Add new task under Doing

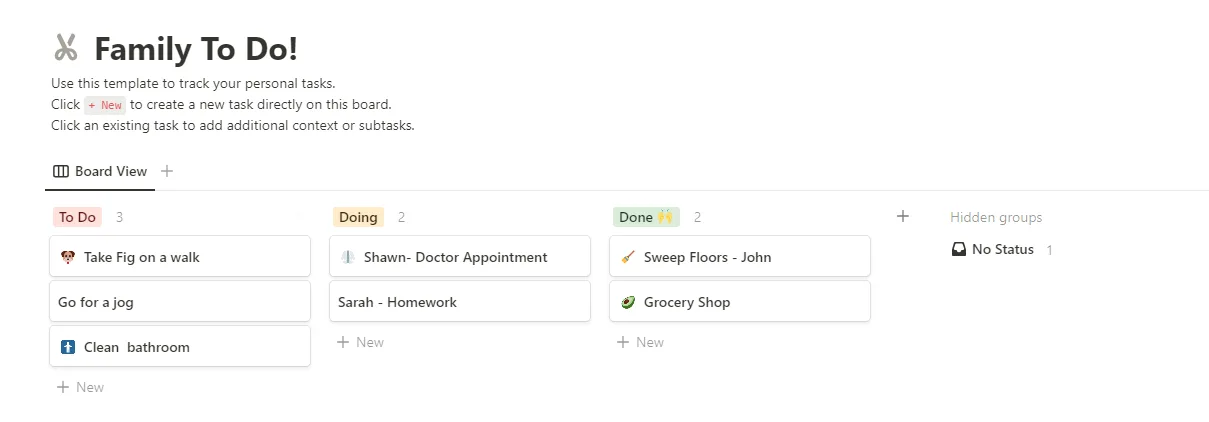360,342
